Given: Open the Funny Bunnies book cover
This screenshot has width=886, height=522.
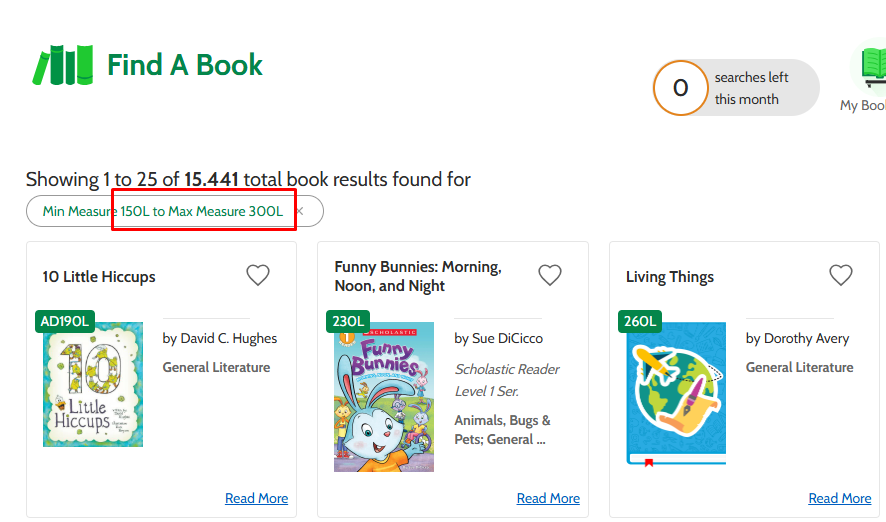Looking at the screenshot, I should (x=384, y=397).
